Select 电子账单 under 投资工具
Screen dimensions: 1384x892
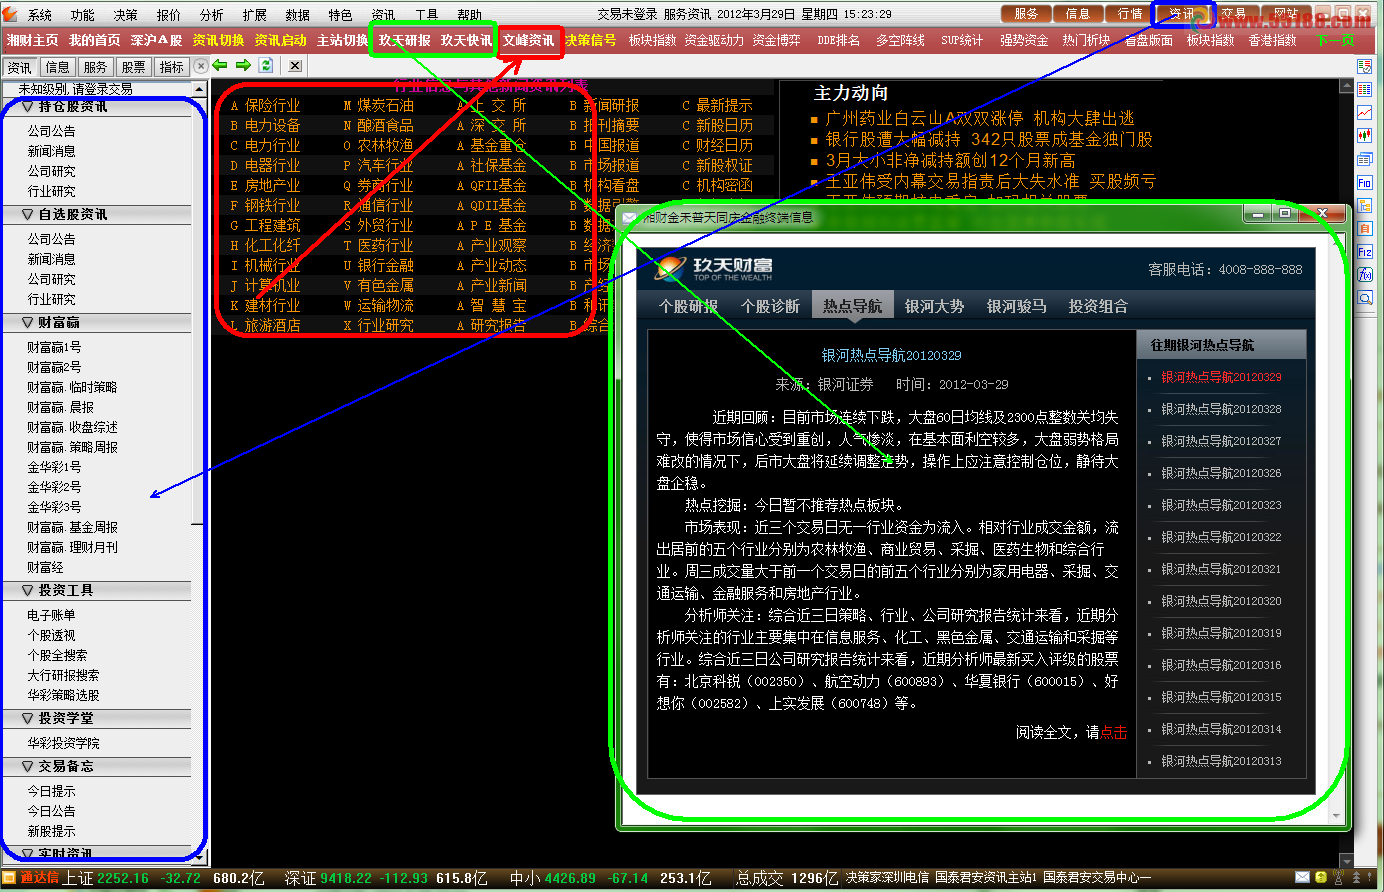click(x=51, y=615)
